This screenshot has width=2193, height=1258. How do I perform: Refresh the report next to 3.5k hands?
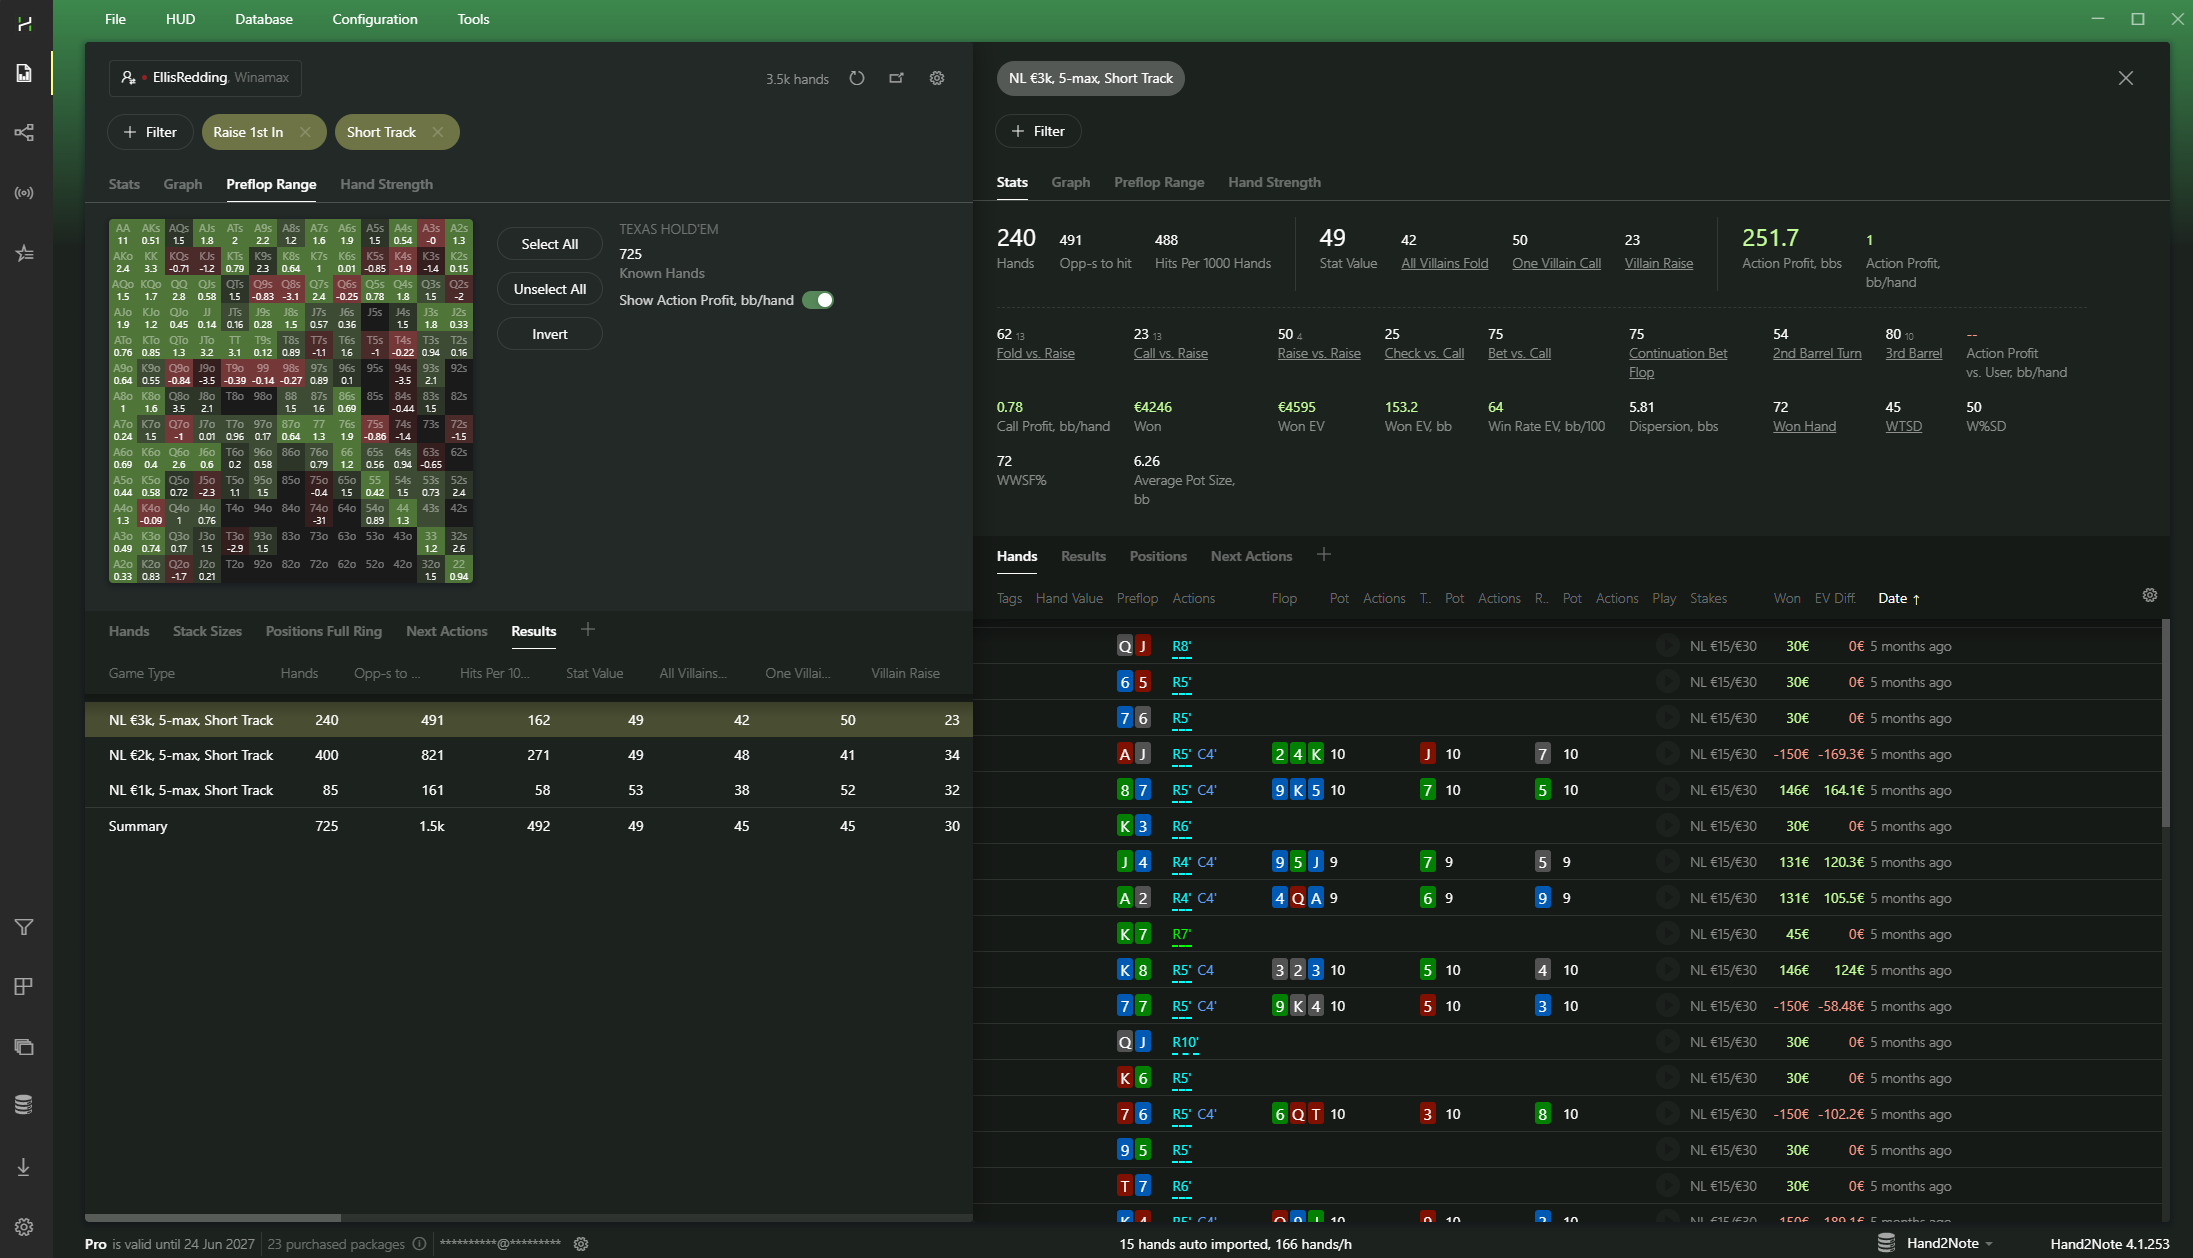tap(857, 78)
